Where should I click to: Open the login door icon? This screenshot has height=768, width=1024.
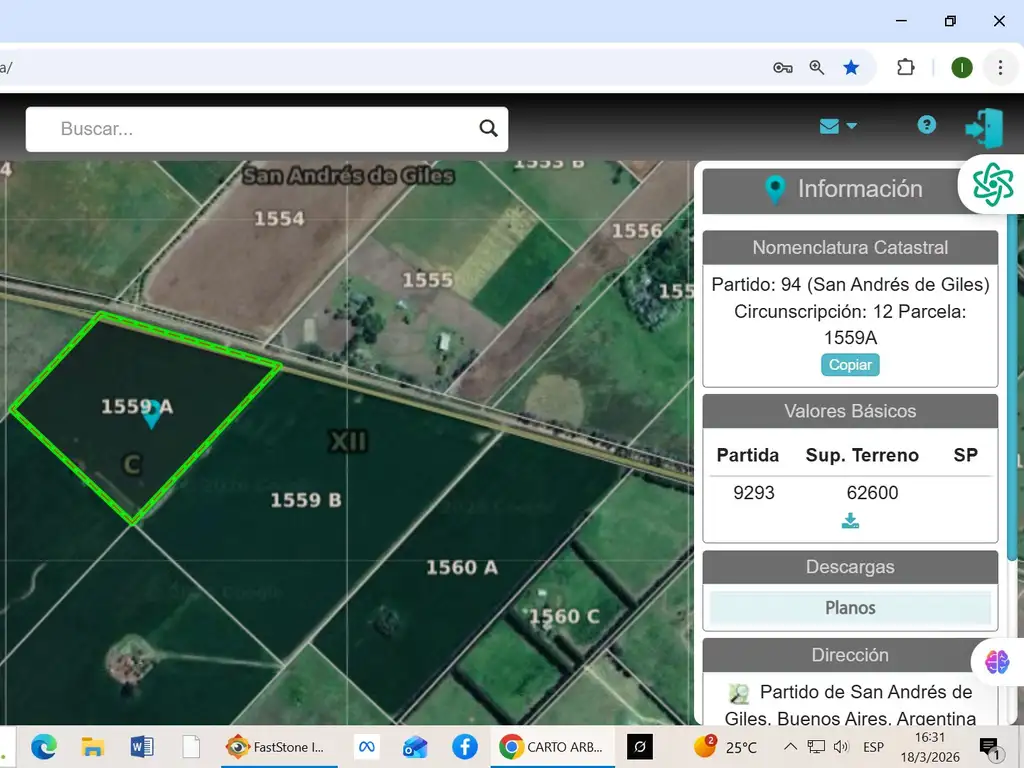tap(984, 129)
